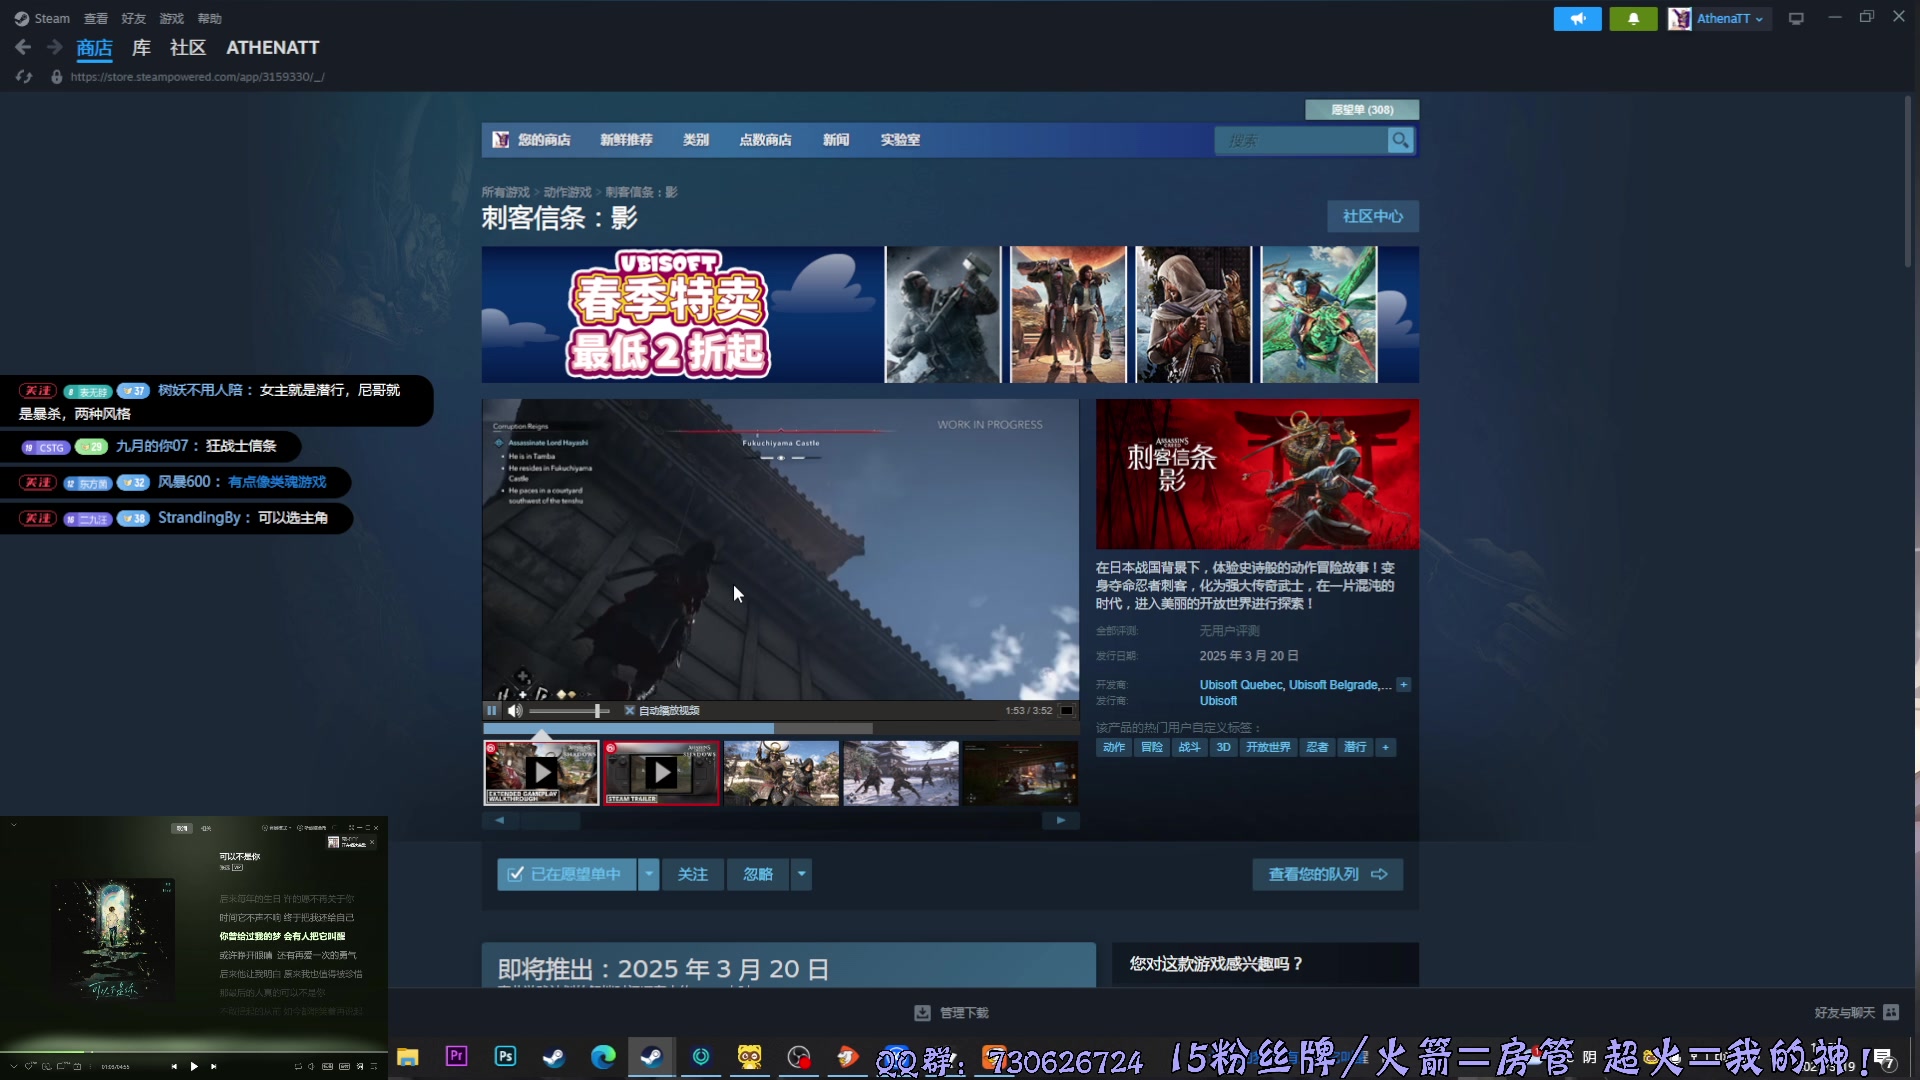This screenshot has width=1920, height=1080.
Task: Open the download manager icon
Action: point(922,1013)
